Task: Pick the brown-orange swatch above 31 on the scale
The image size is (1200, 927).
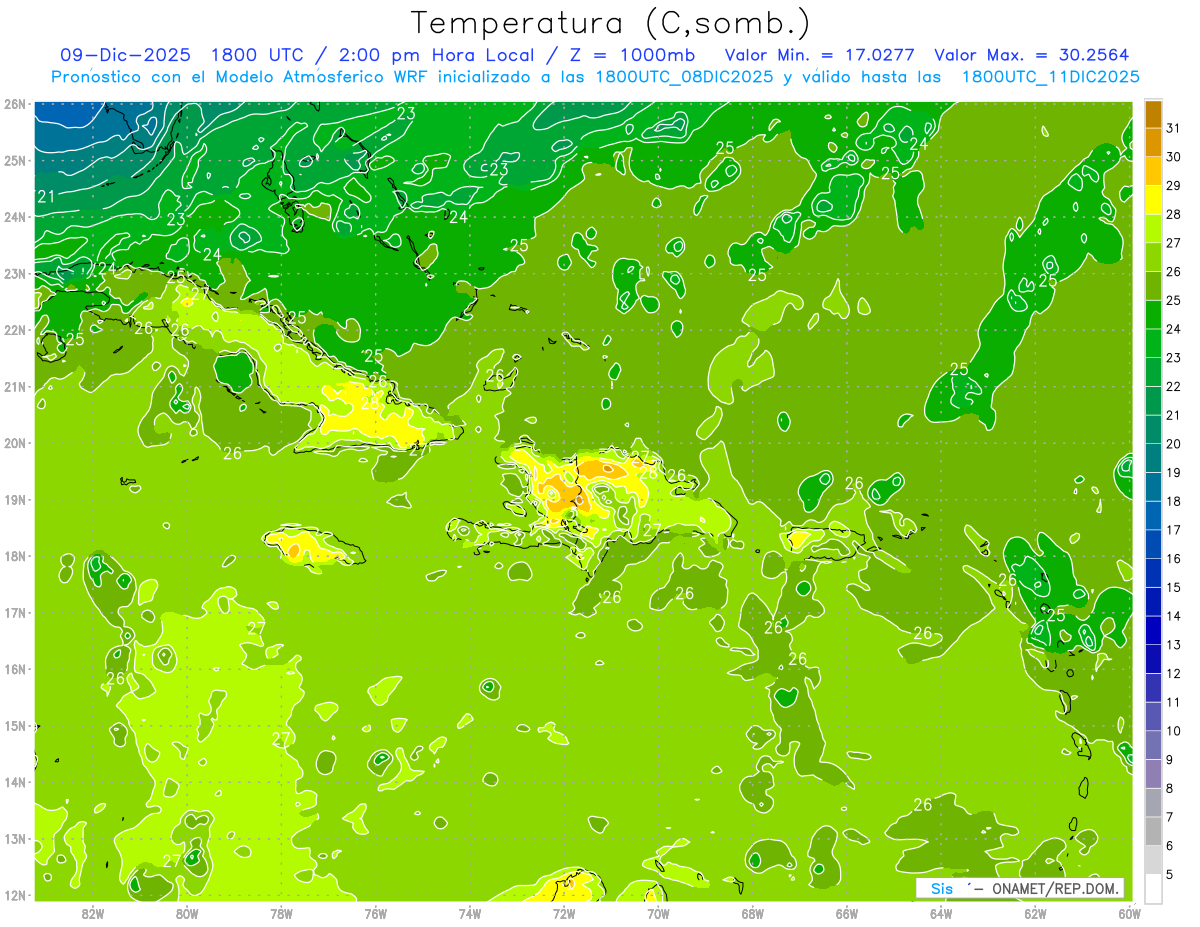Action: 1153,114
